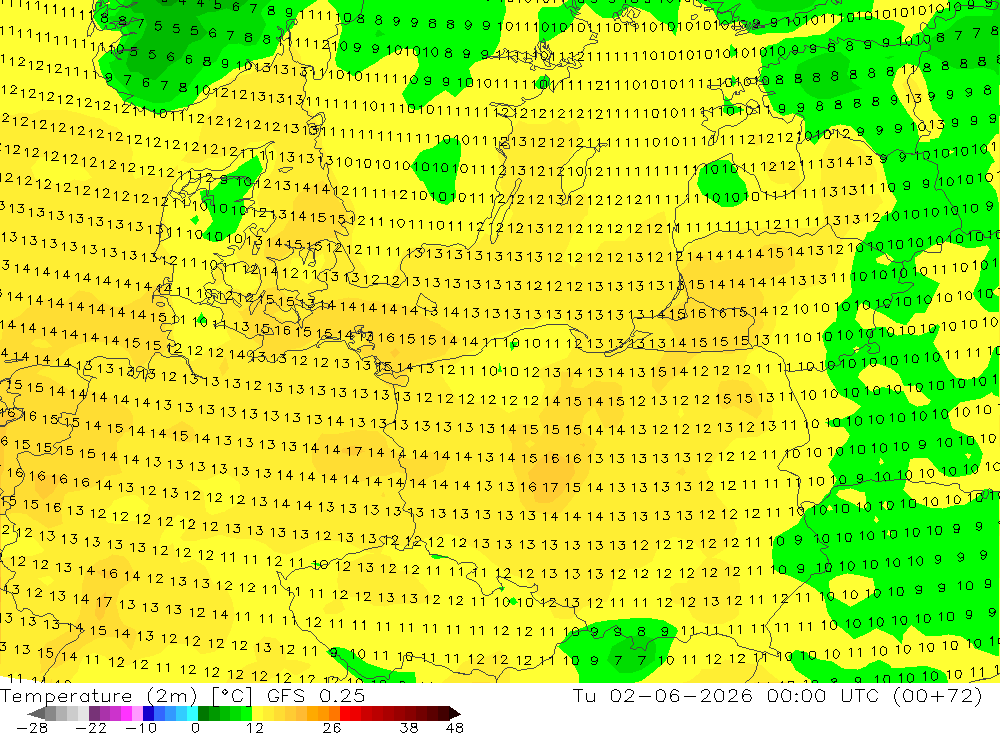Viewport: 1000px width, 733px height.
Task: Click the dark purple swatch in the legend
Action: point(94,713)
